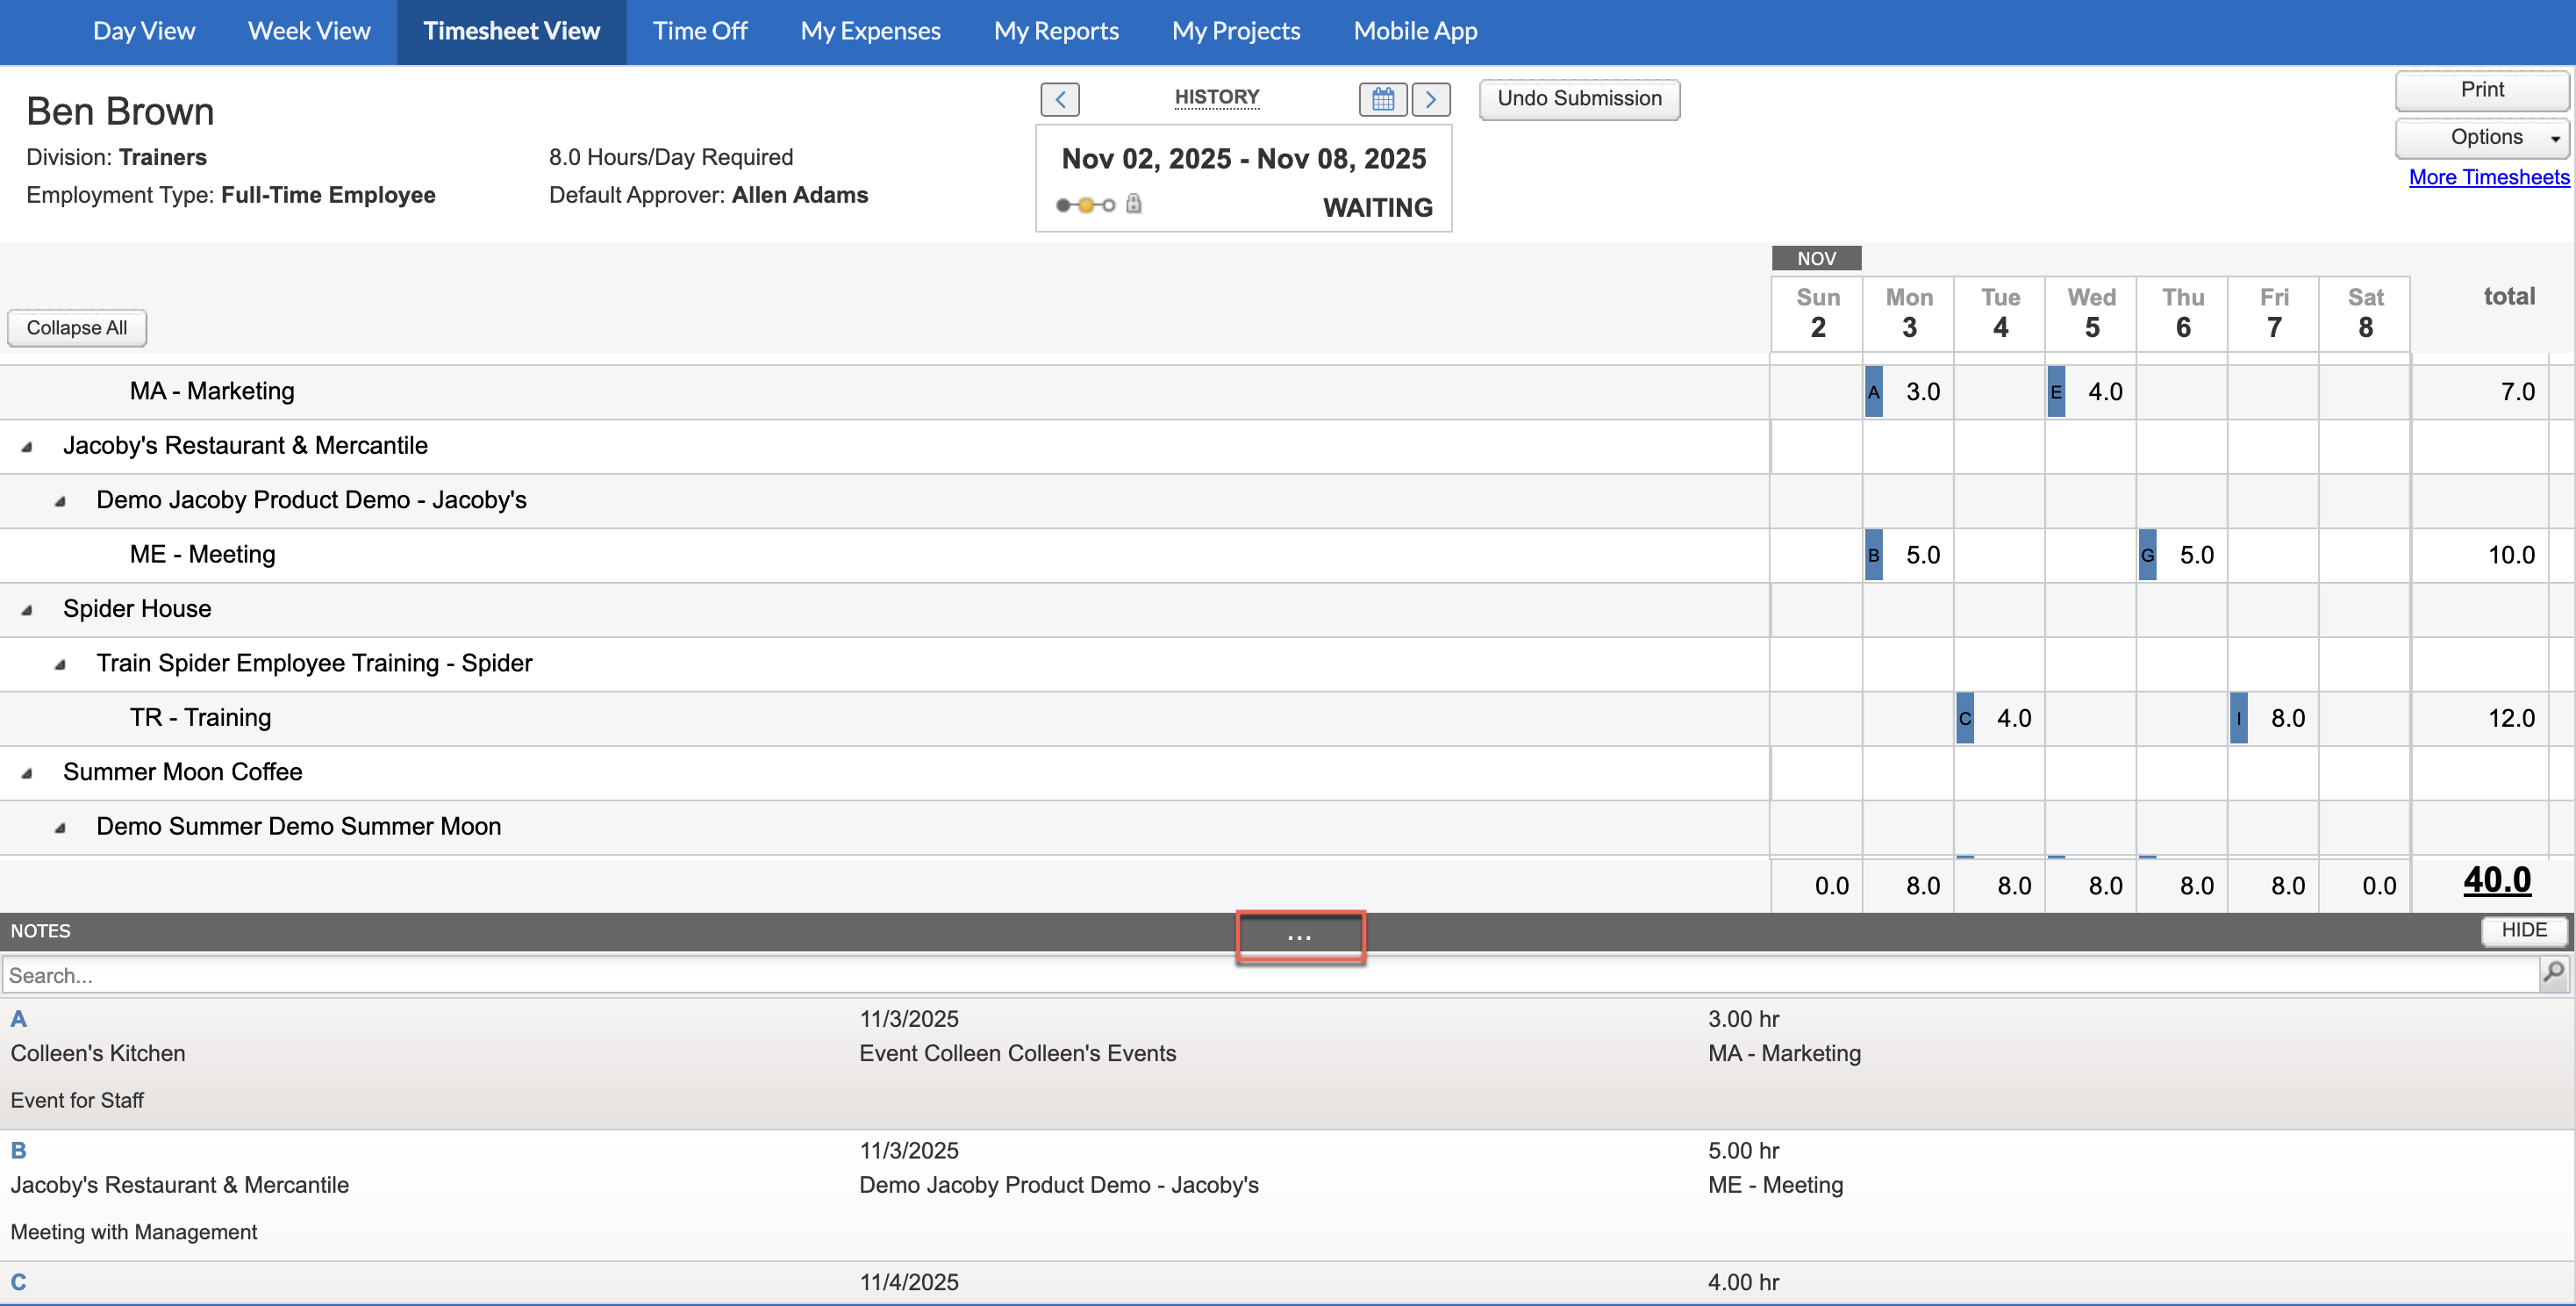Collapse Train Spider Employee Training project
Viewport: 2576px width, 1306px height.
(60, 664)
